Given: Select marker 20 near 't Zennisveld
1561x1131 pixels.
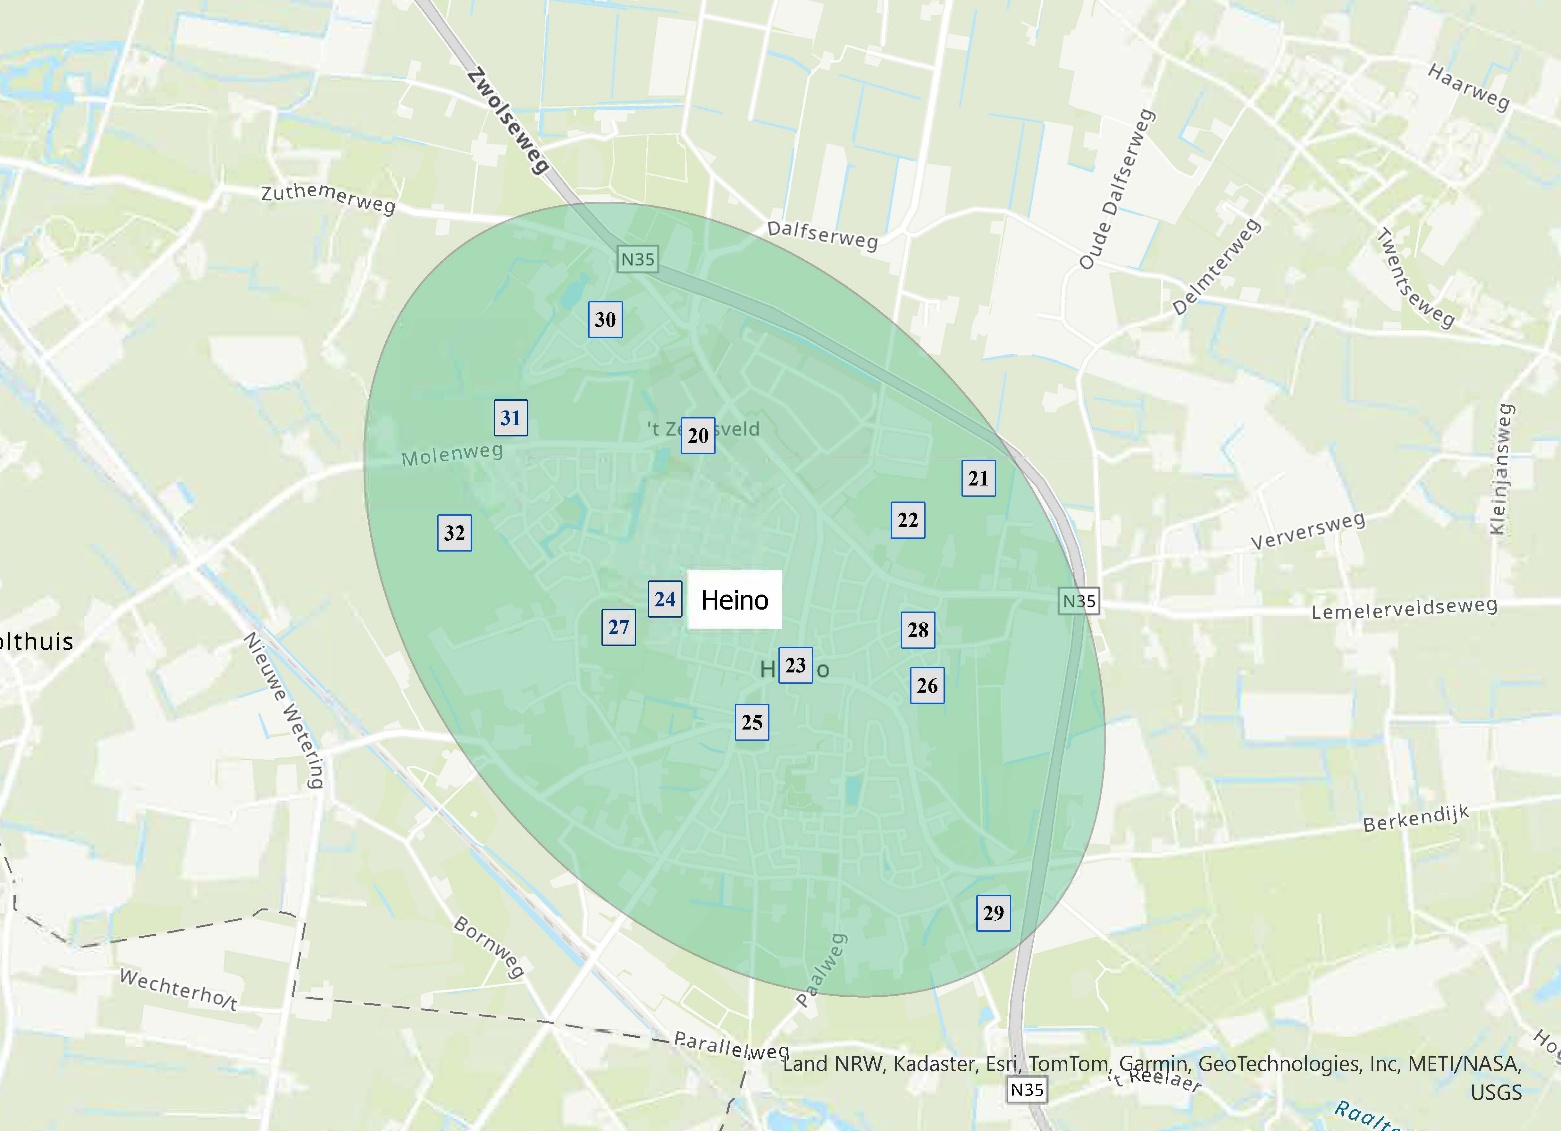Looking at the screenshot, I should [700, 438].
